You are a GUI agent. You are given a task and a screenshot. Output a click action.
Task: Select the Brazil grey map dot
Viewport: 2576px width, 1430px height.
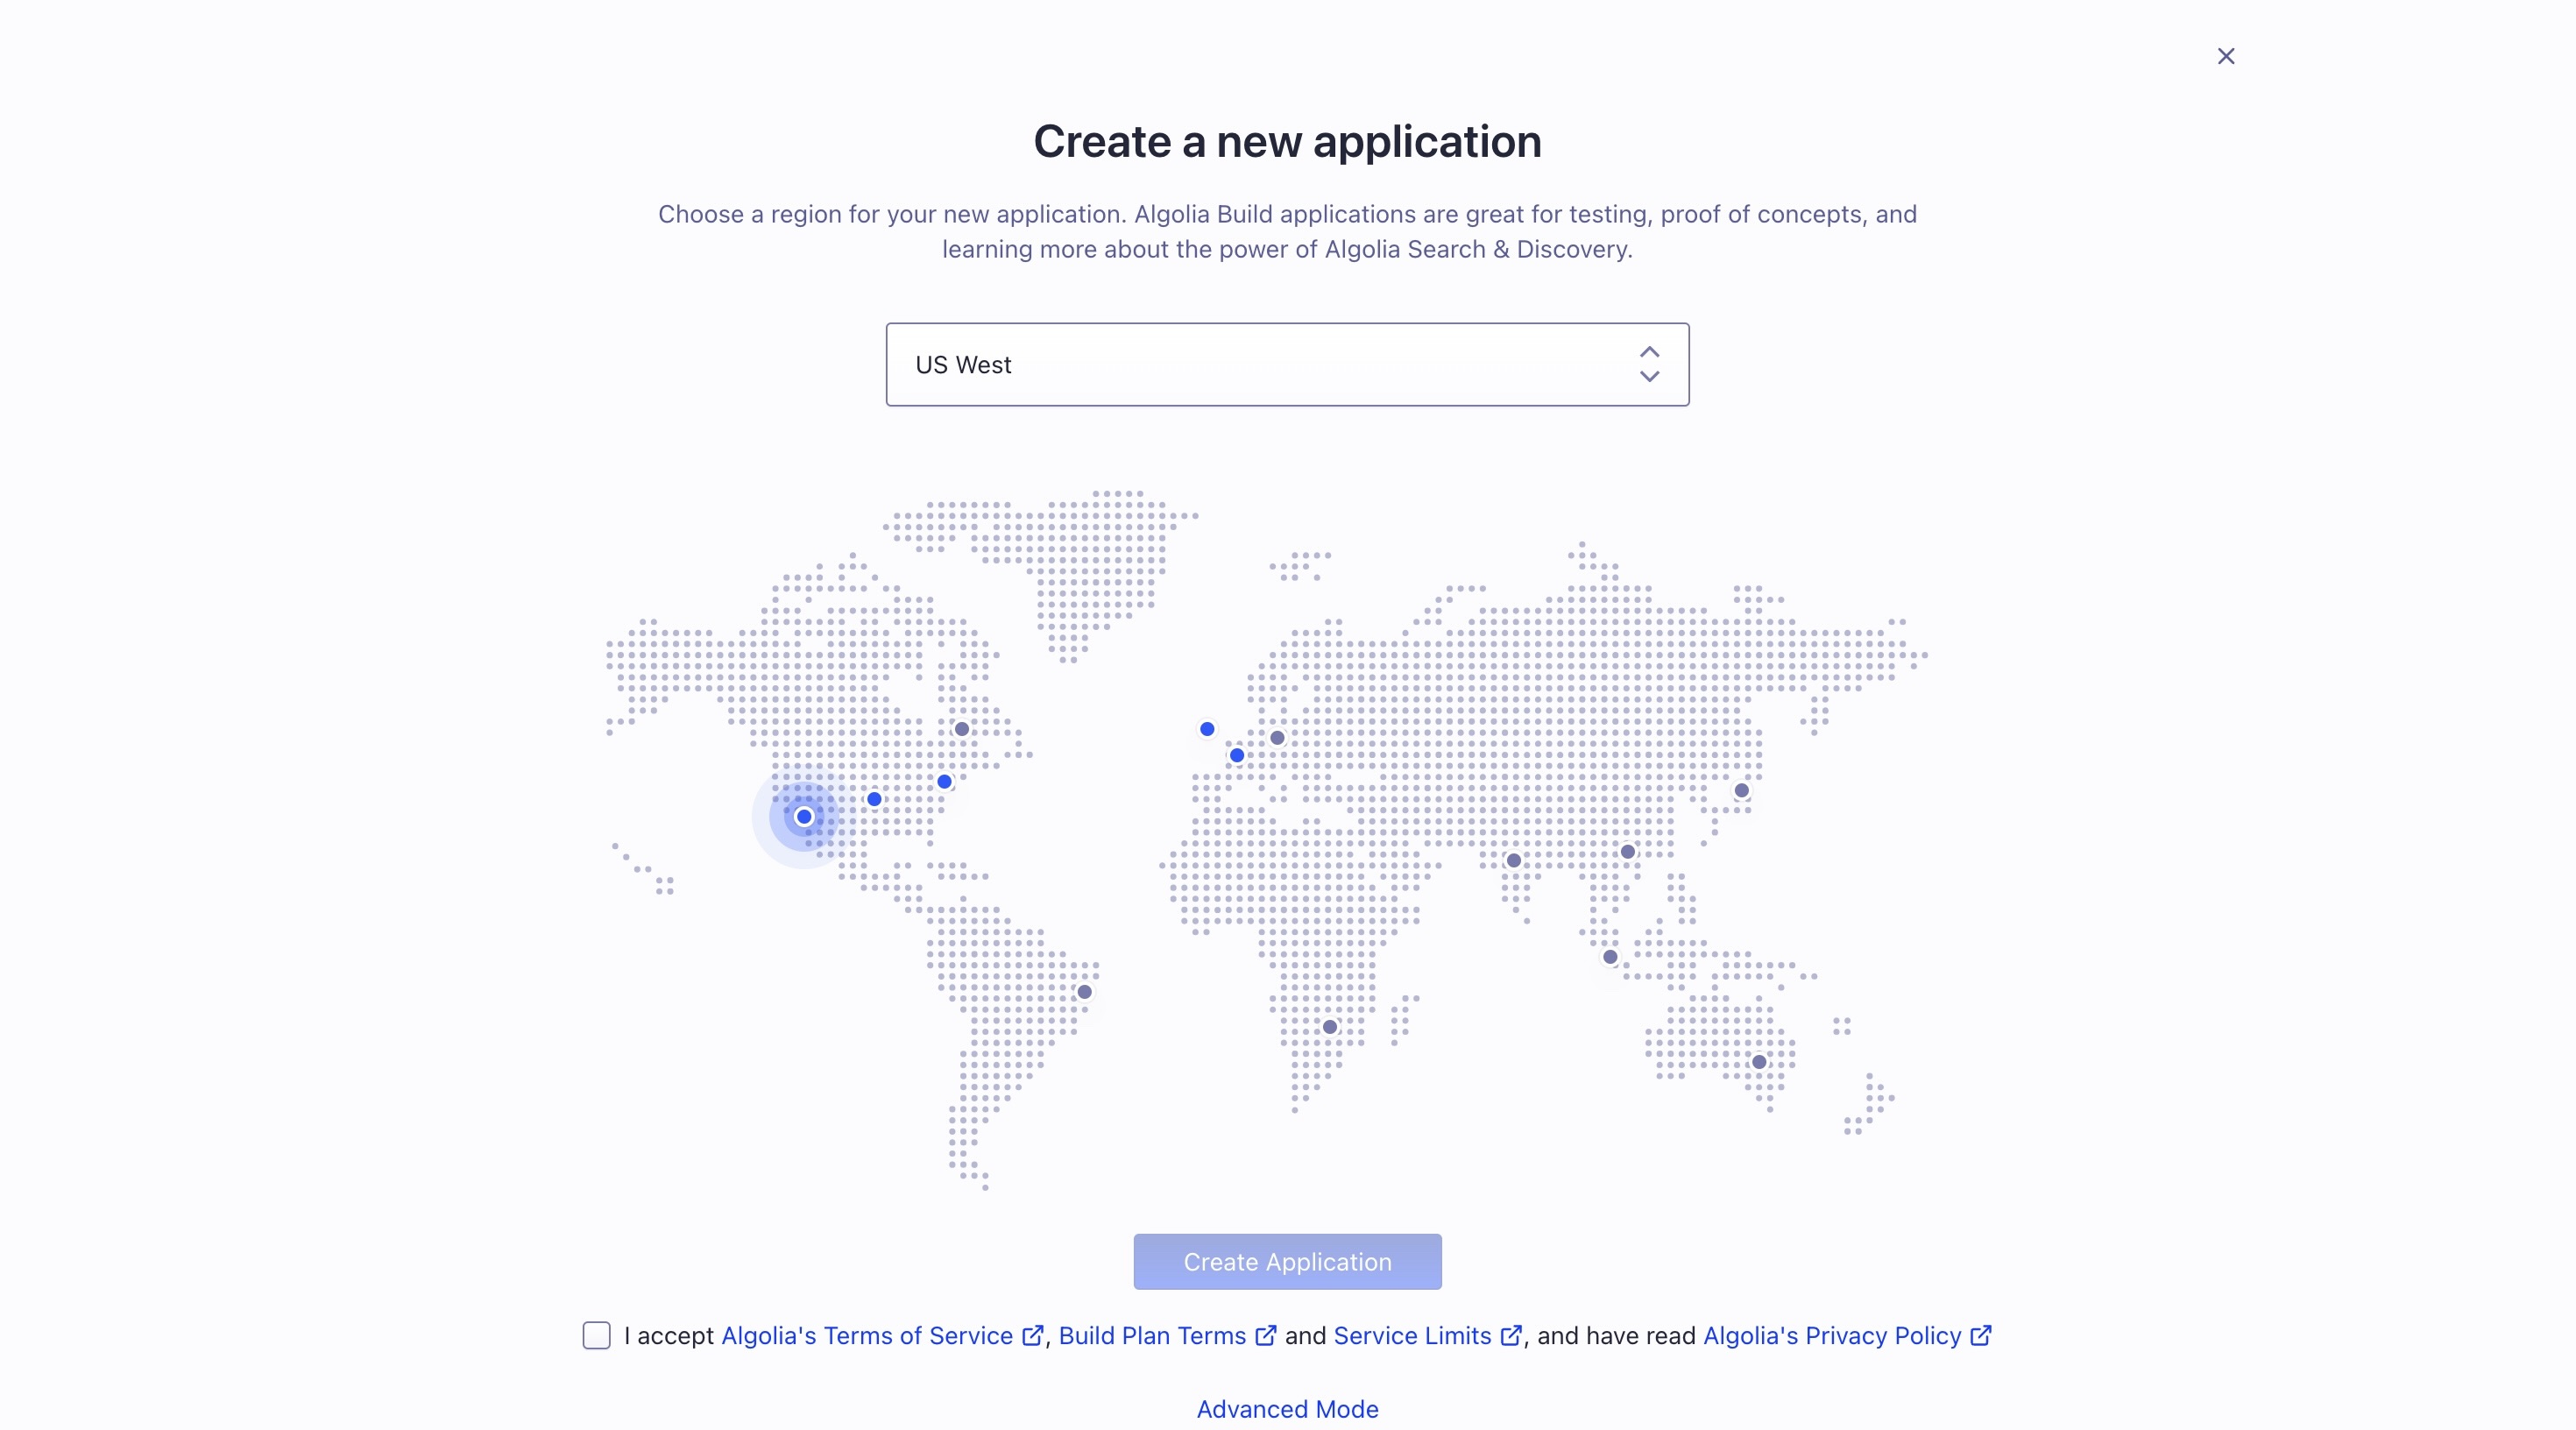click(1084, 992)
